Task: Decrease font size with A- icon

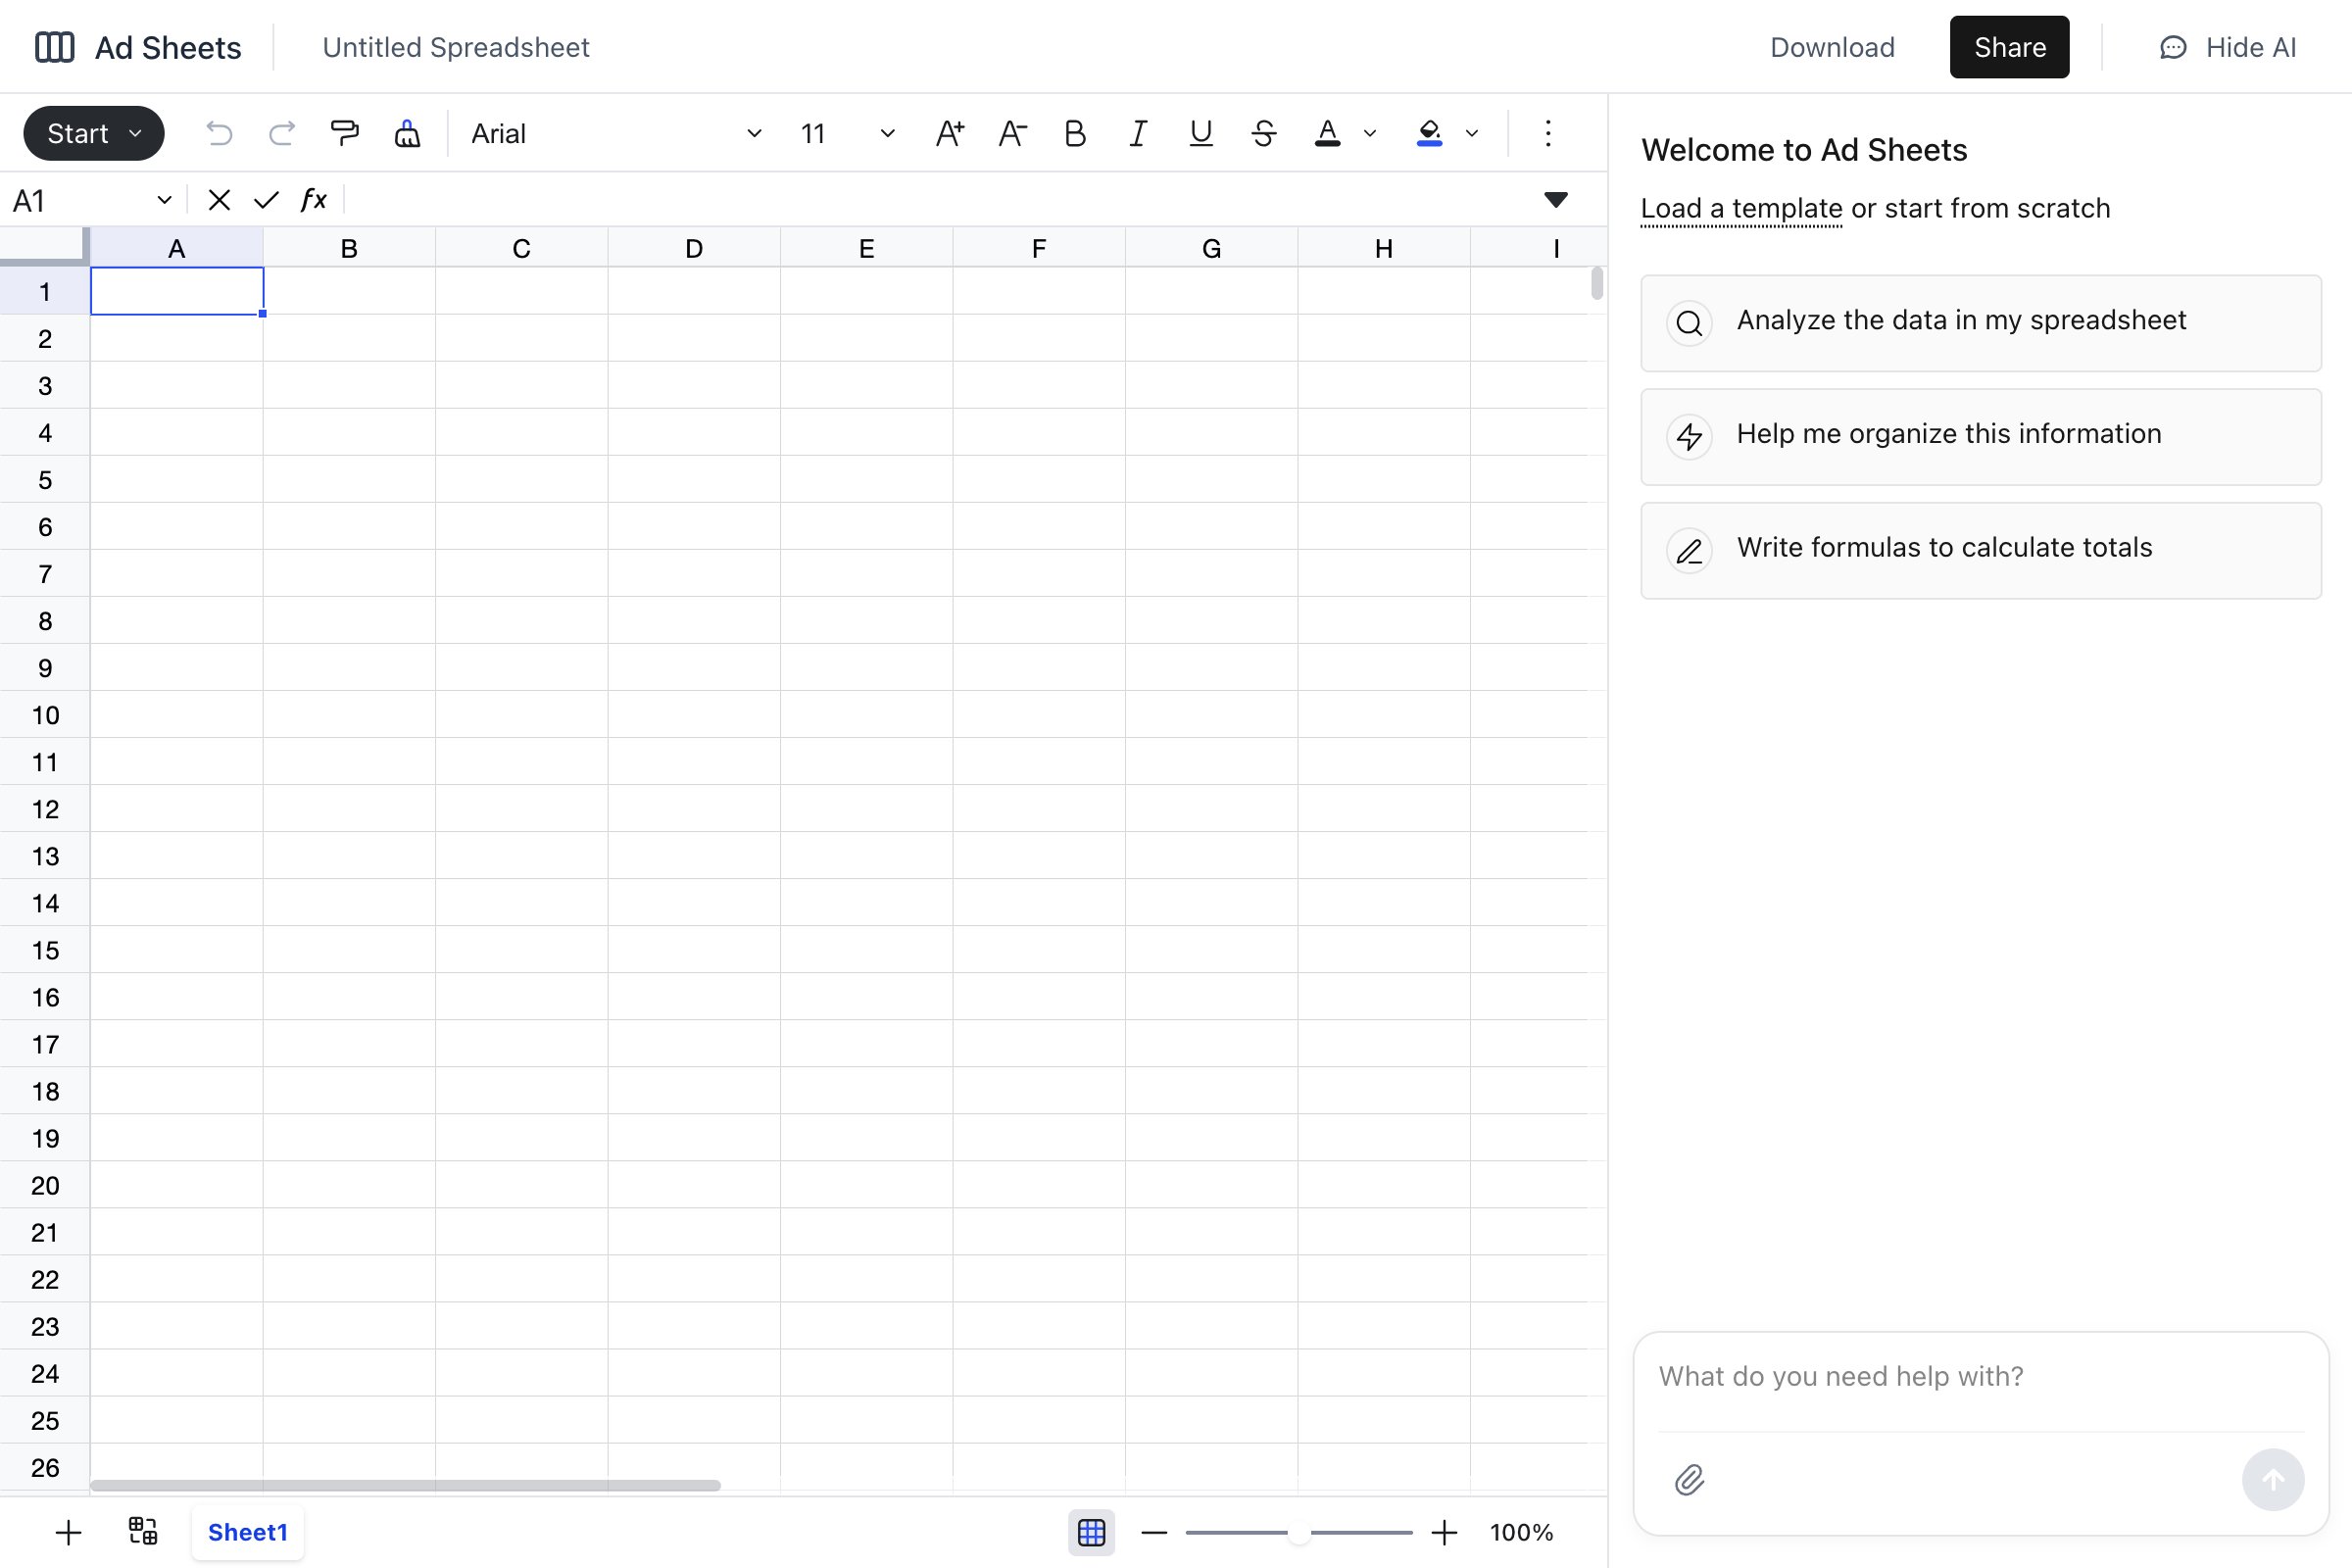Action: [x=1012, y=133]
